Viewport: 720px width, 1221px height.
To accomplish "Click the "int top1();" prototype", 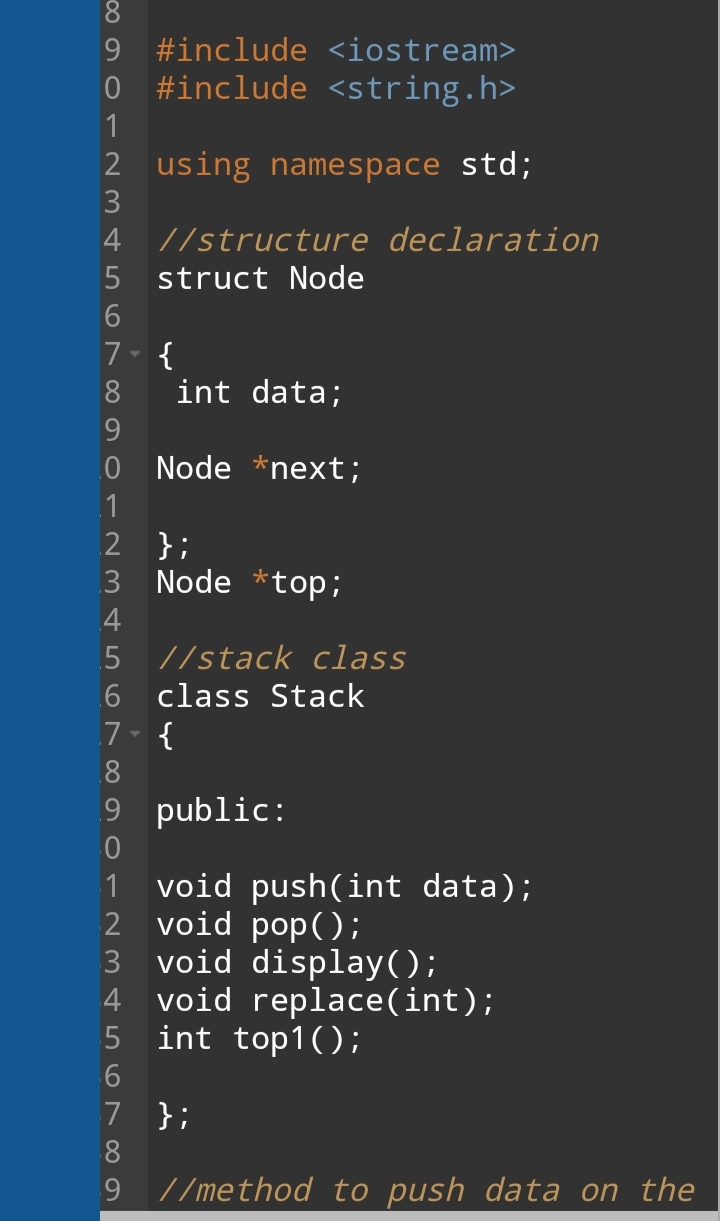I will pos(260,1038).
